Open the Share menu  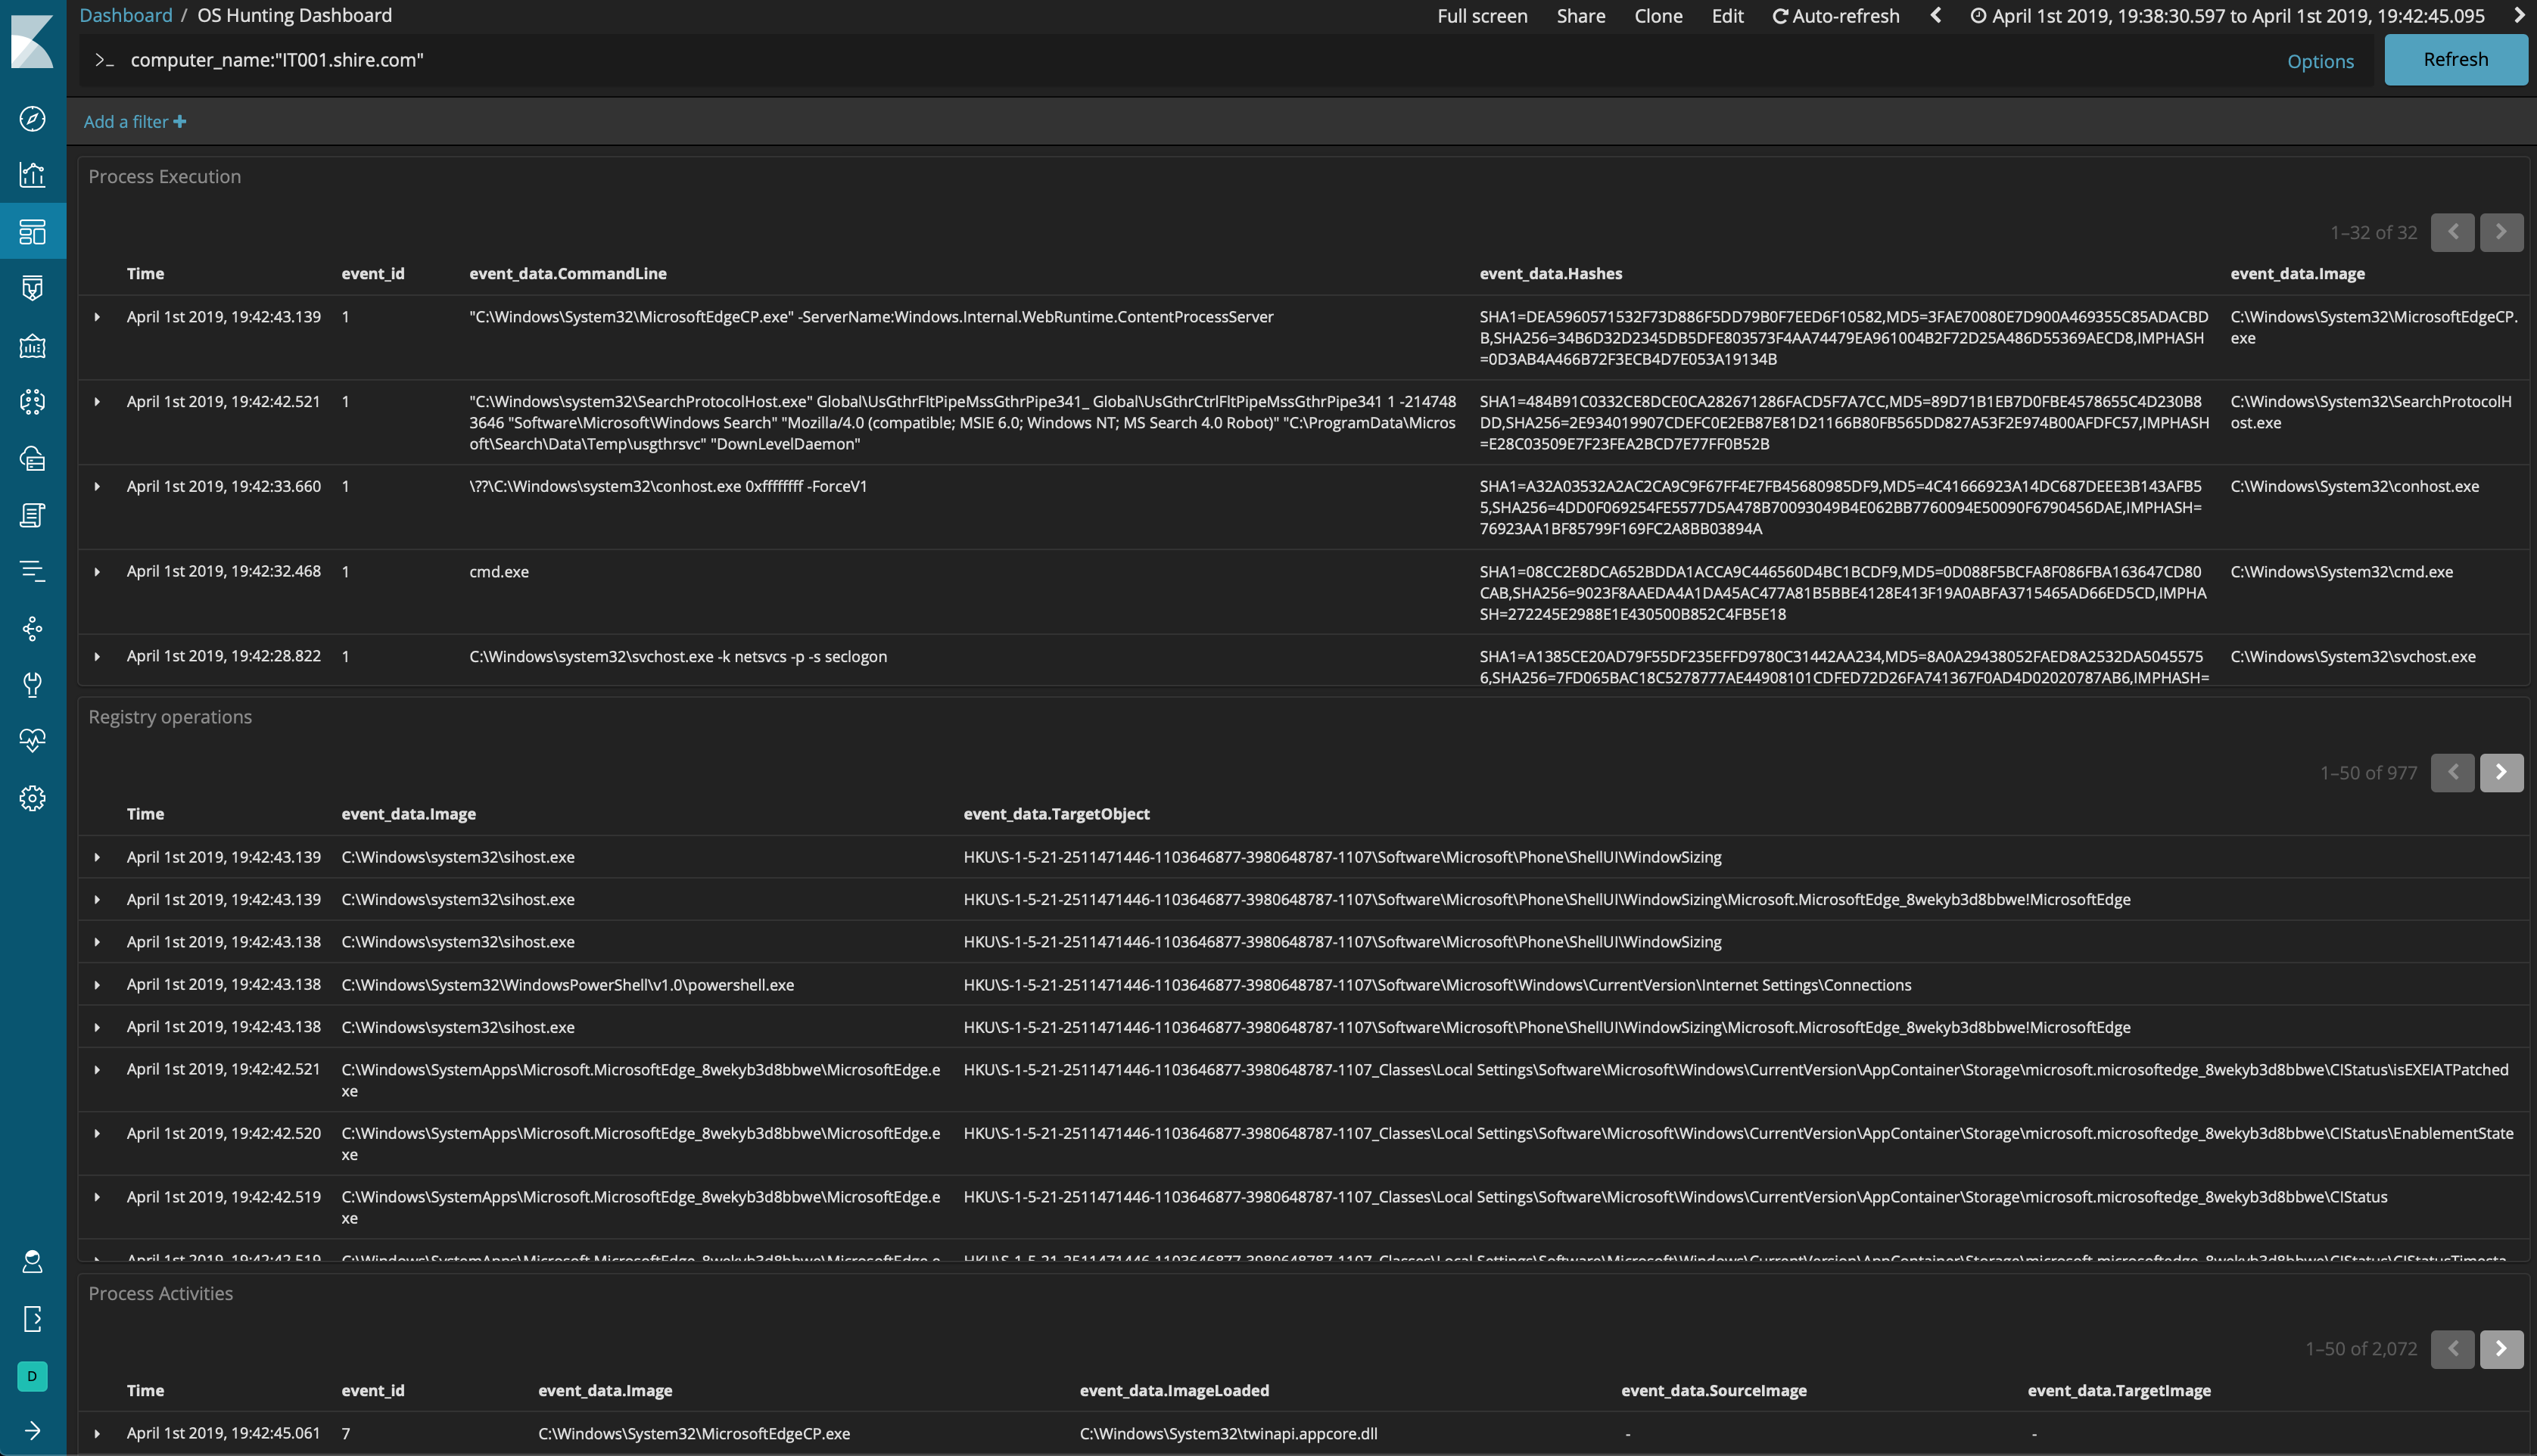1580,16
